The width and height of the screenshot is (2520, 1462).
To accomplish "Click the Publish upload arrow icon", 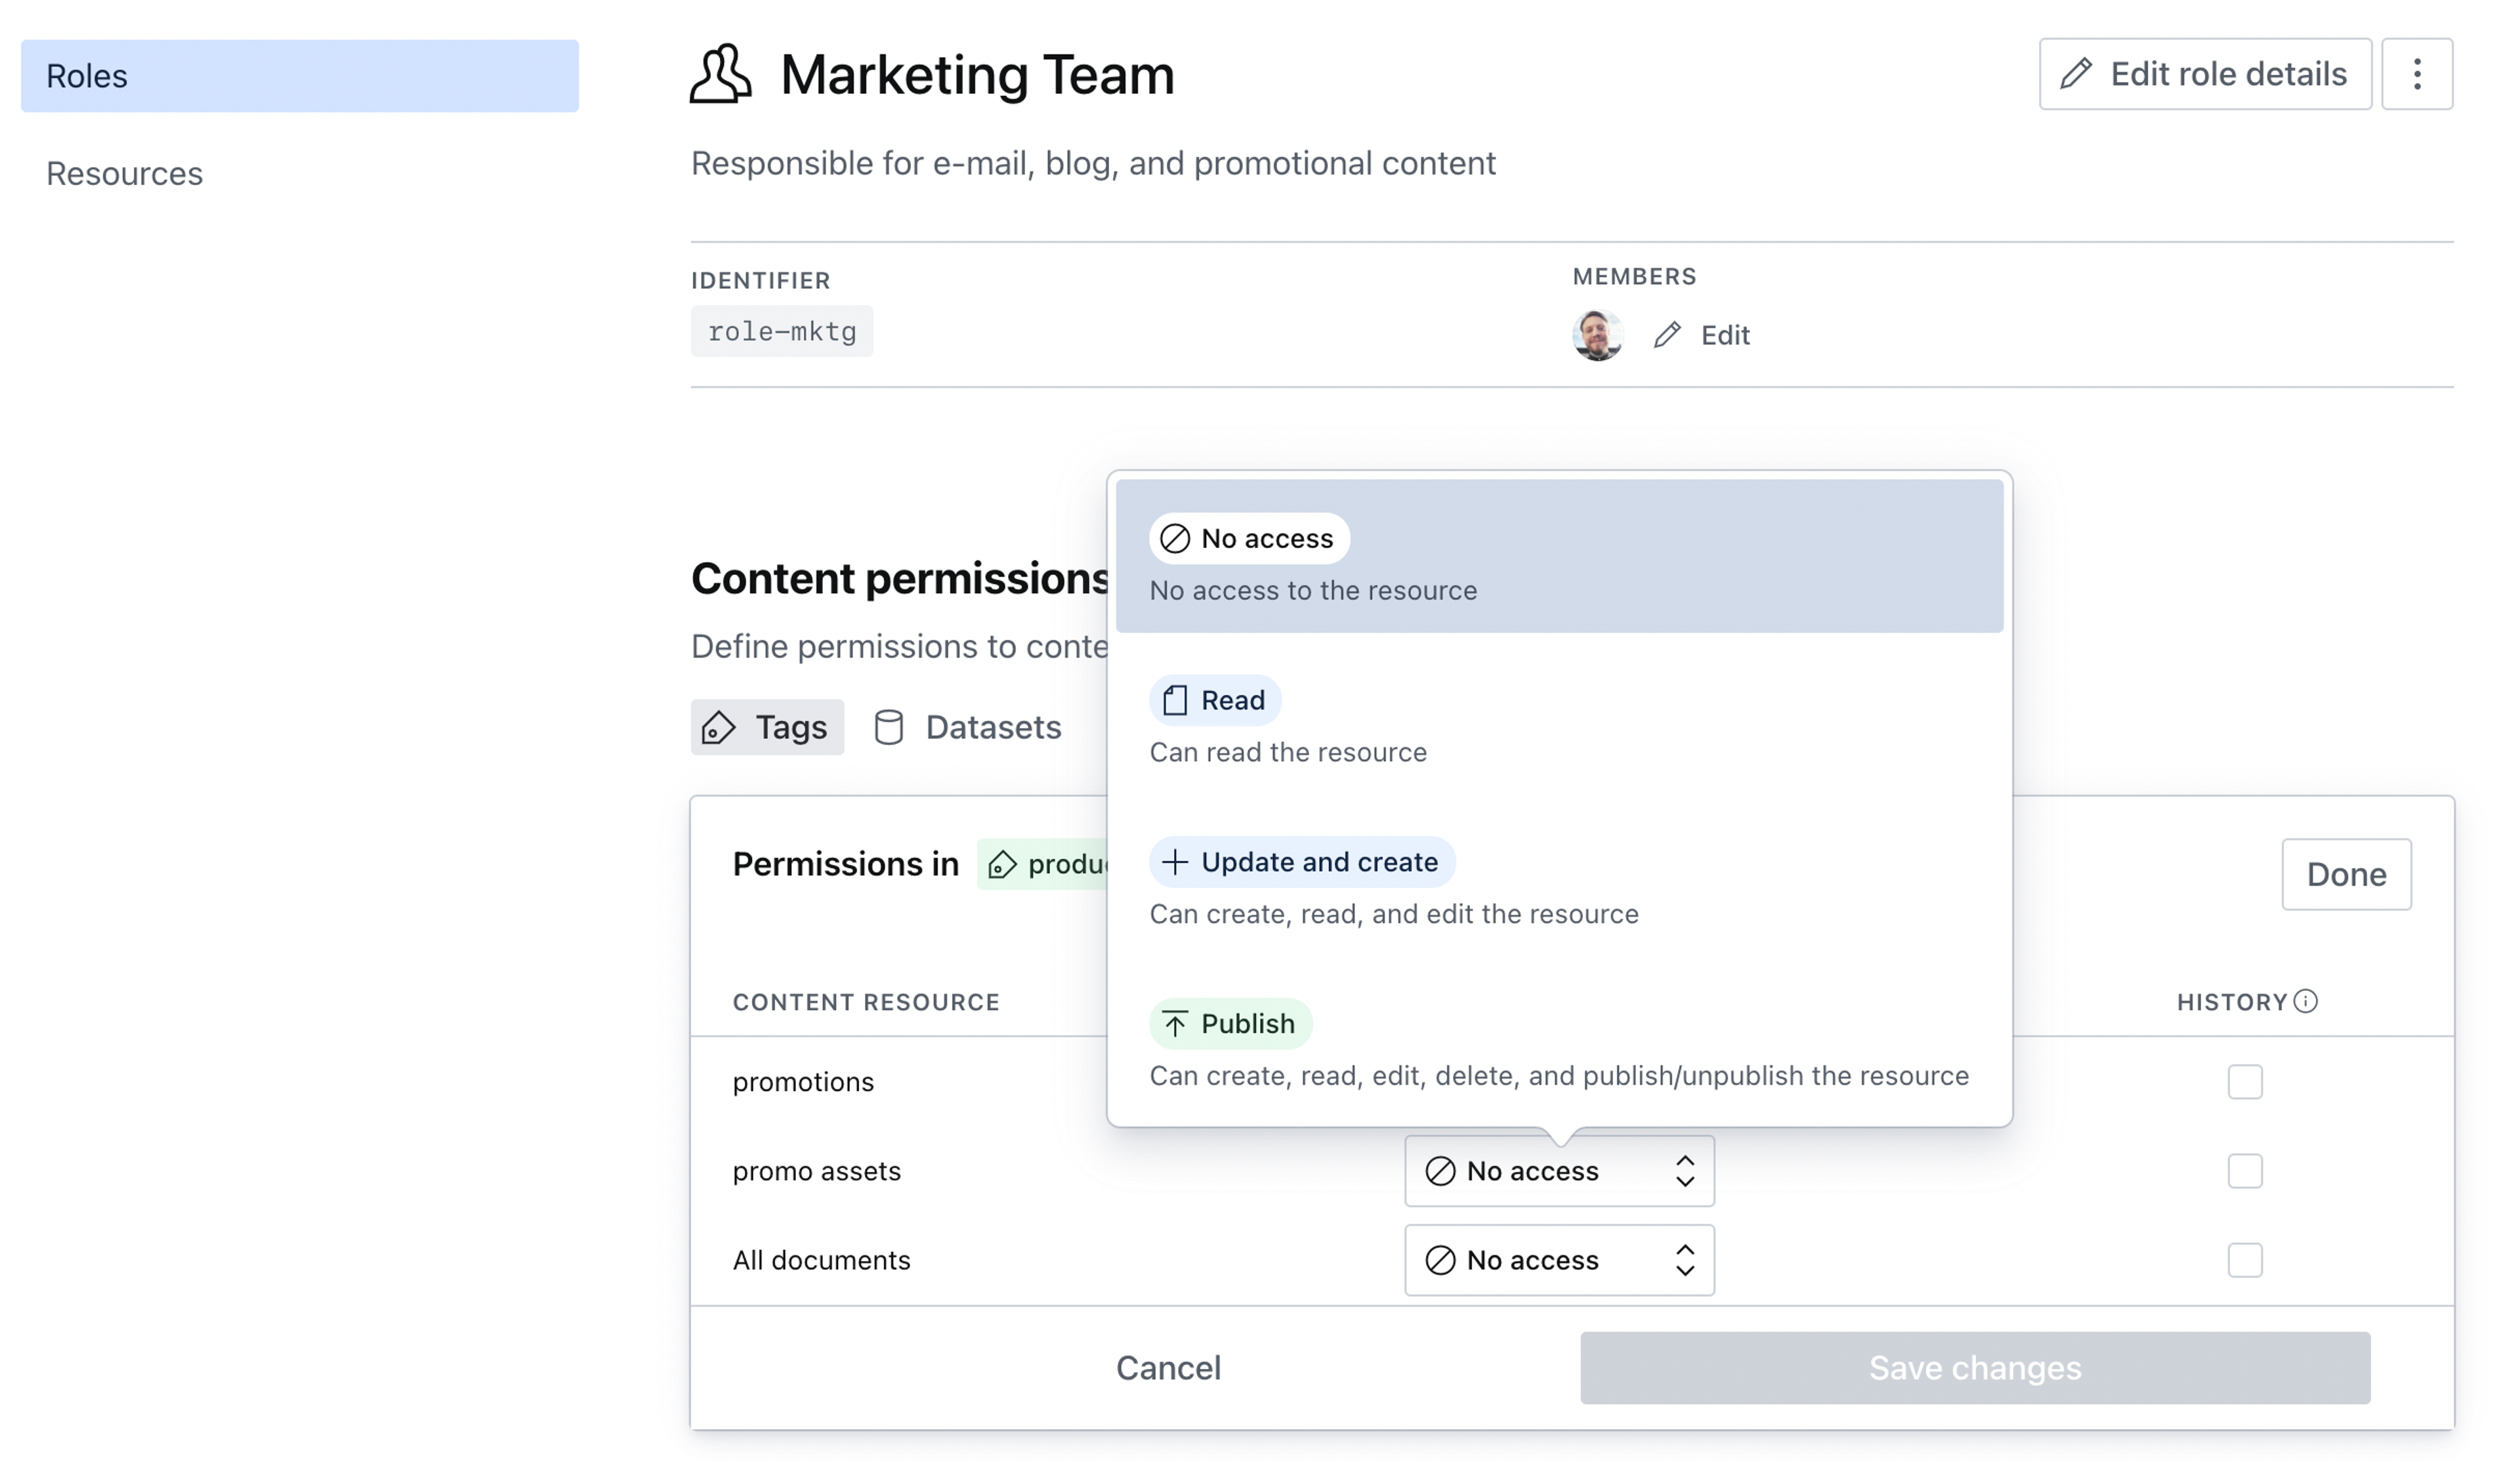I will pyautogui.click(x=1175, y=1023).
